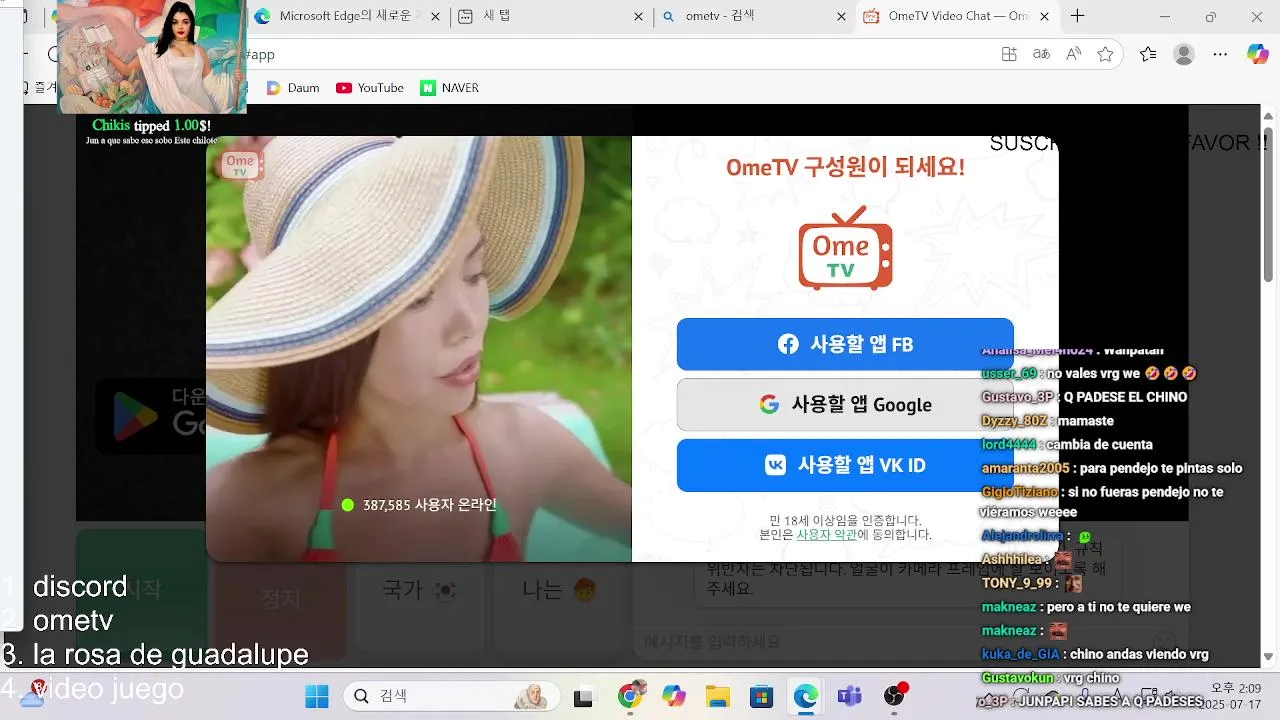Open the favorites list icon
Screen dimensions: 1280x720
pyautogui.click(x=1148, y=54)
